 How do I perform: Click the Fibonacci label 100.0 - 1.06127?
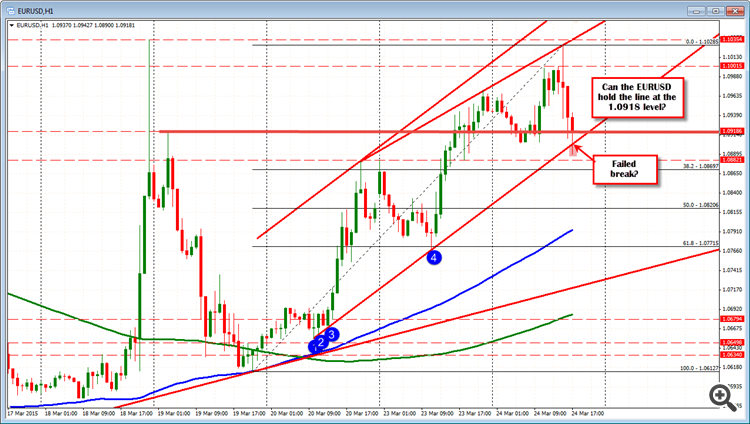tap(699, 368)
